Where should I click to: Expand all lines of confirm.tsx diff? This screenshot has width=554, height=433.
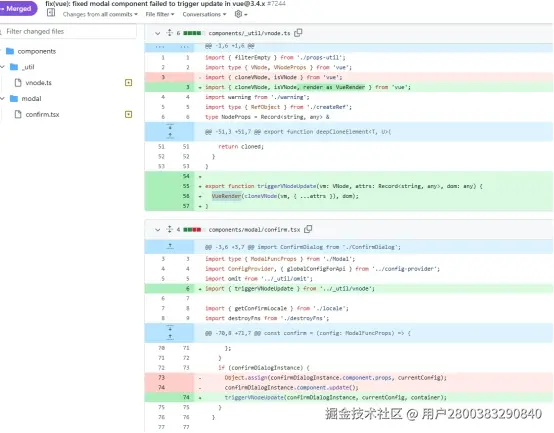pyautogui.click(x=170, y=229)
